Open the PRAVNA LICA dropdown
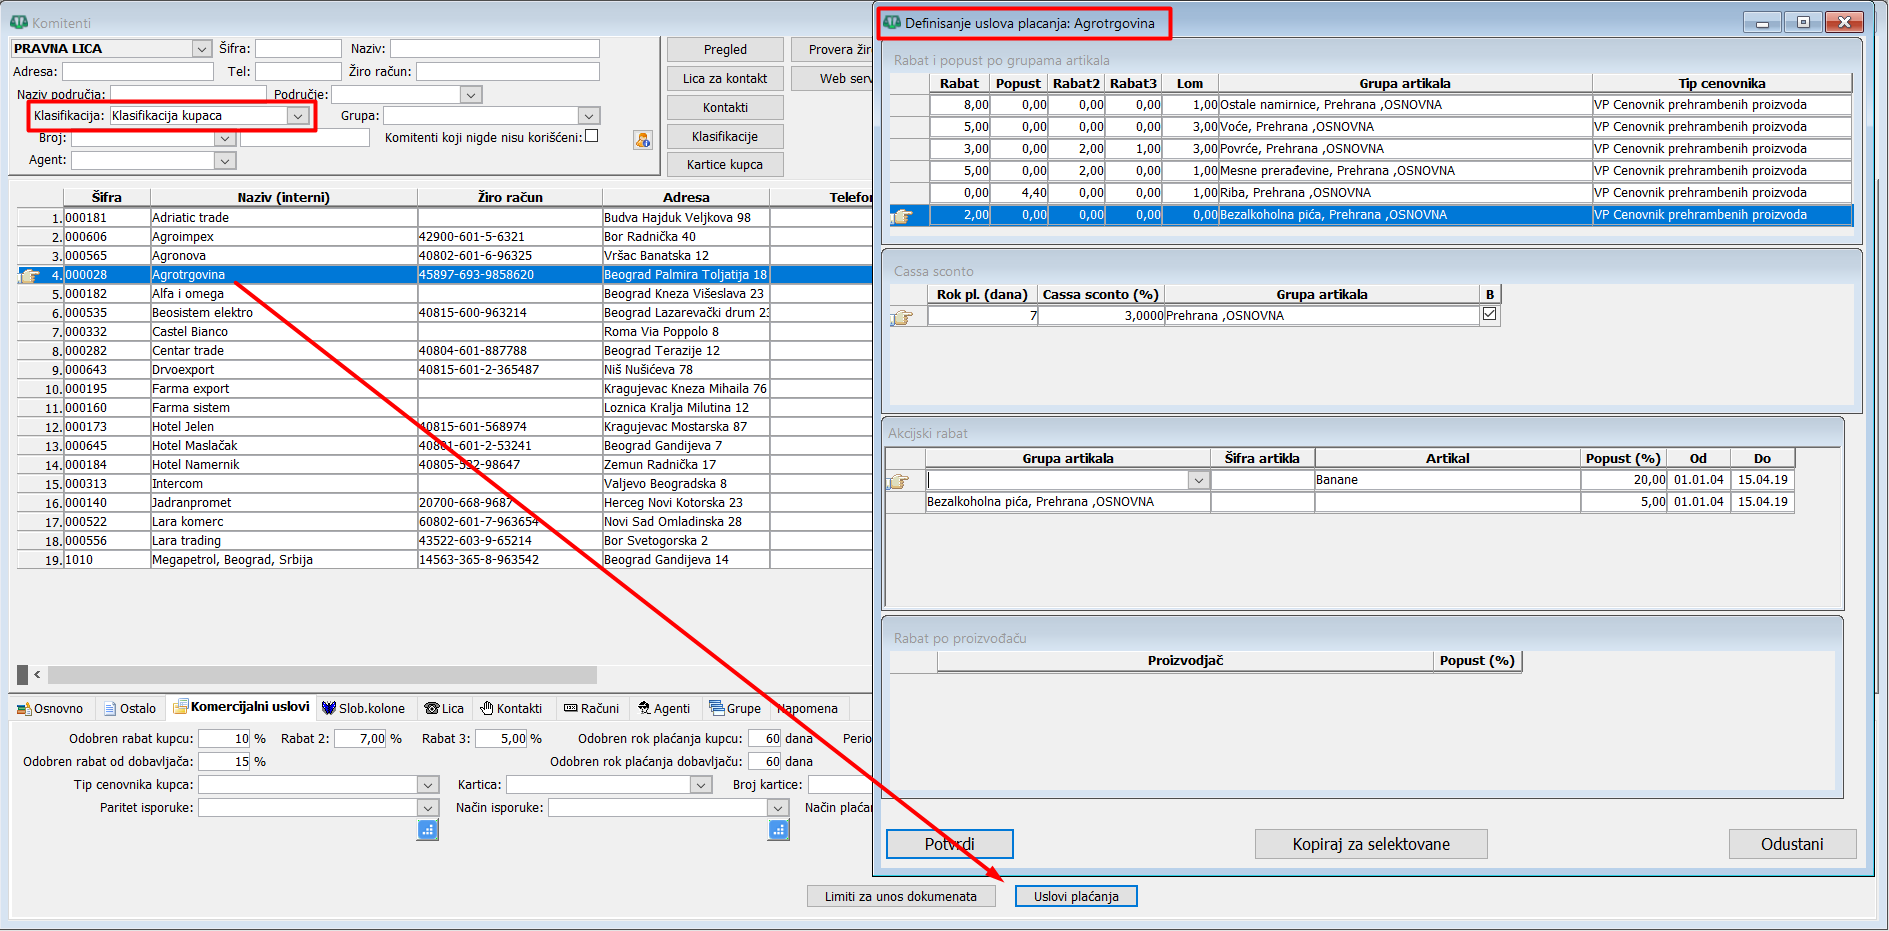 click(202, 49)
